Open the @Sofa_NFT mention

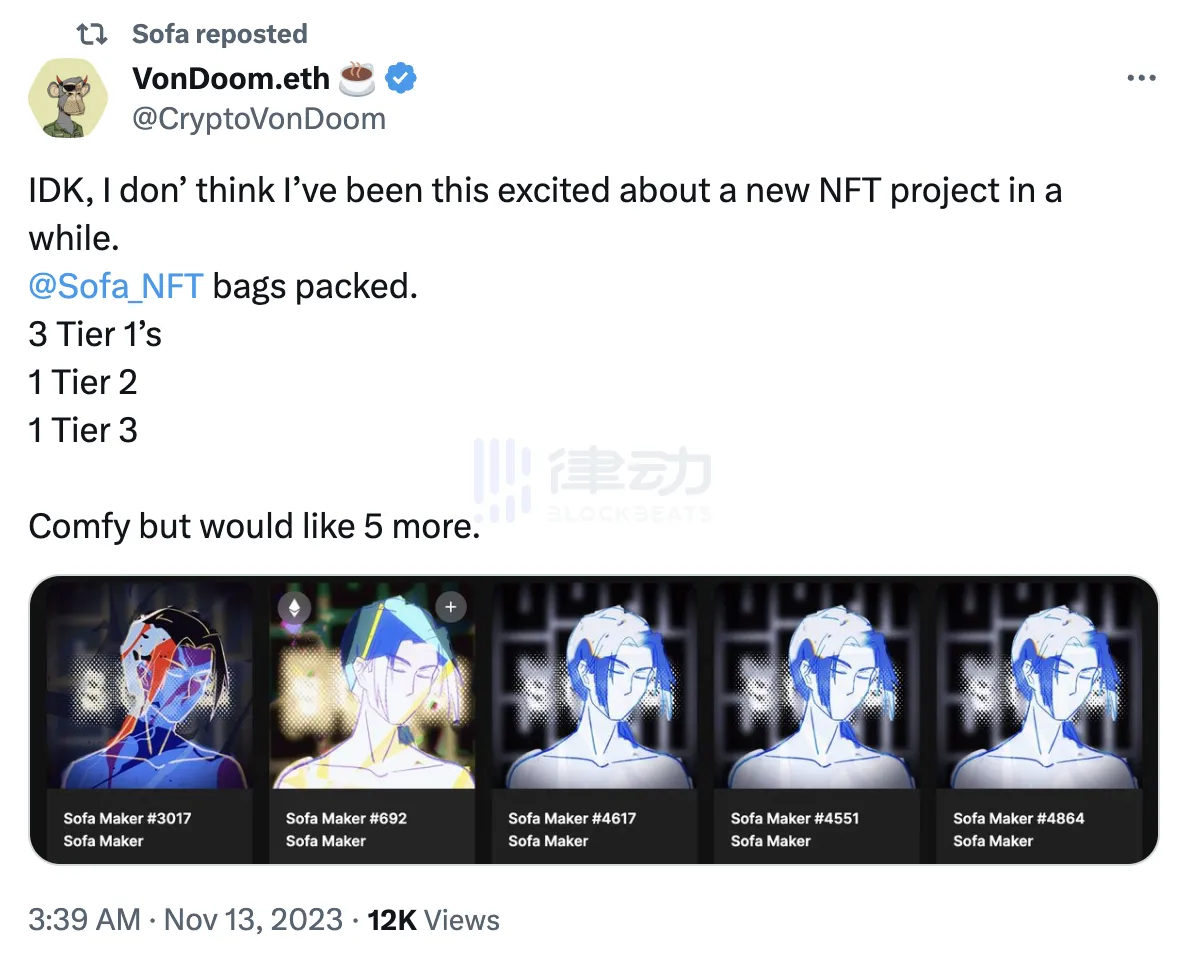pos(116,287)
